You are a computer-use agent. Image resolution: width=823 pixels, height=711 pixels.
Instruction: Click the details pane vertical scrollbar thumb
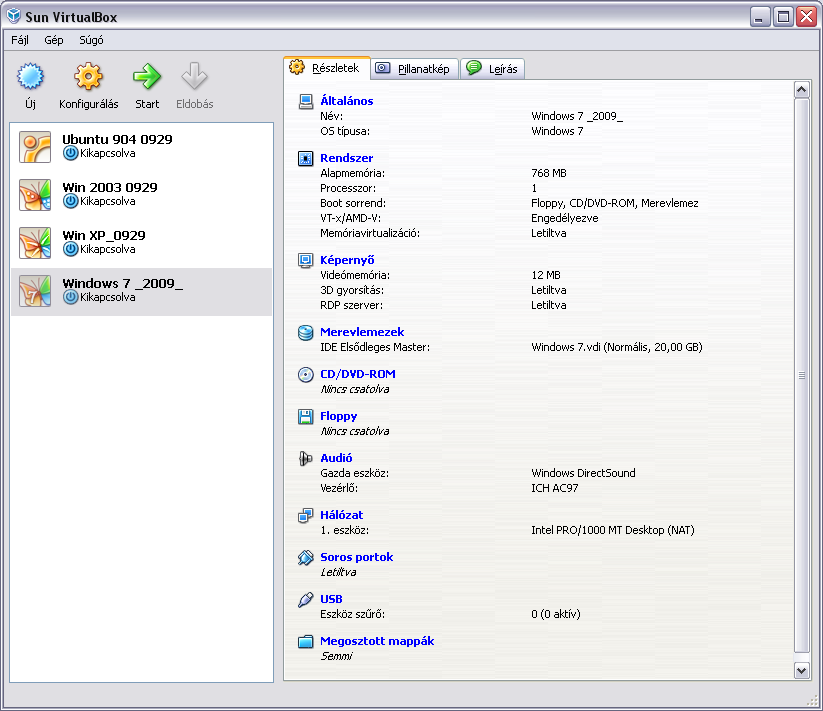[x=801, y=375]
